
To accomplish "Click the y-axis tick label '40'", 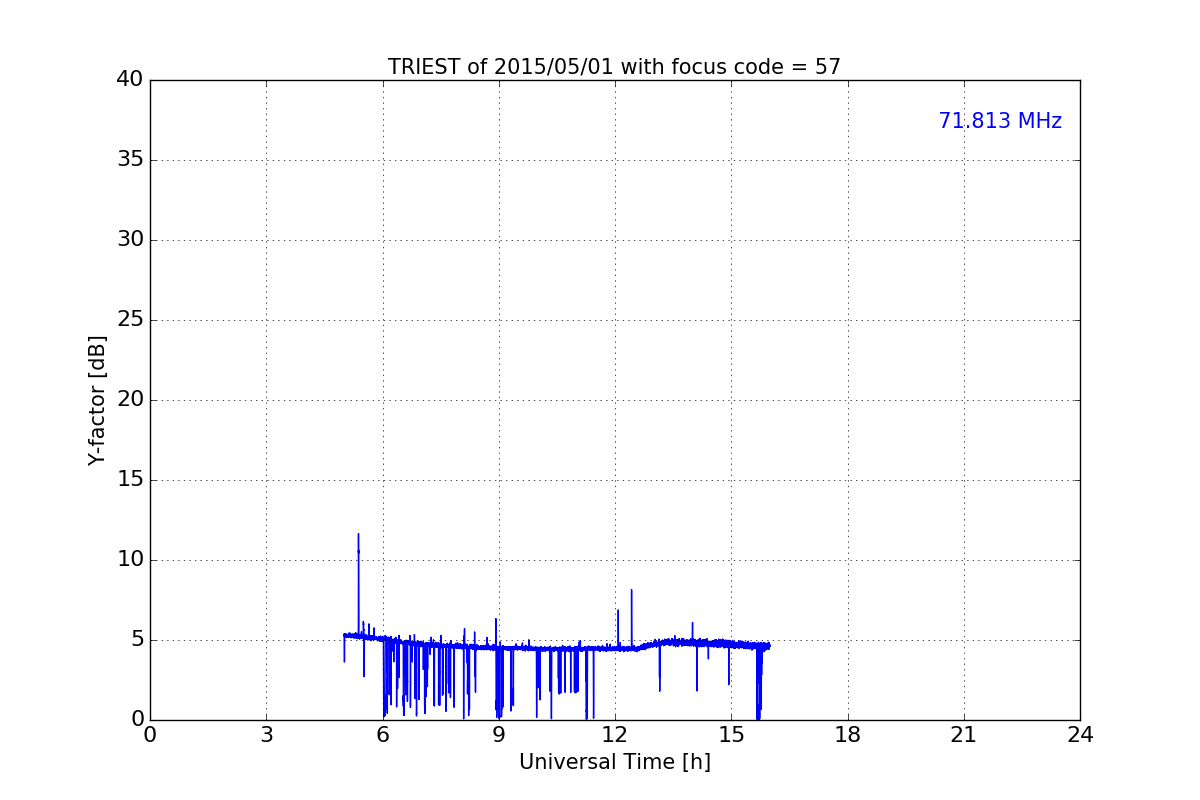I will (x=129, y=80).
